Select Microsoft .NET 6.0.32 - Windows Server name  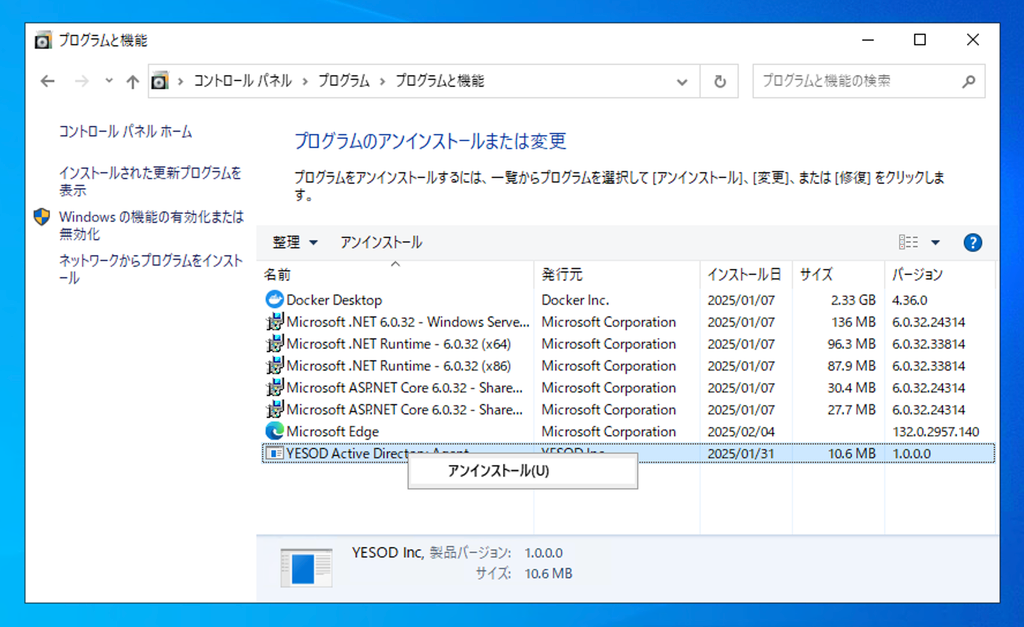coord(408,322)
